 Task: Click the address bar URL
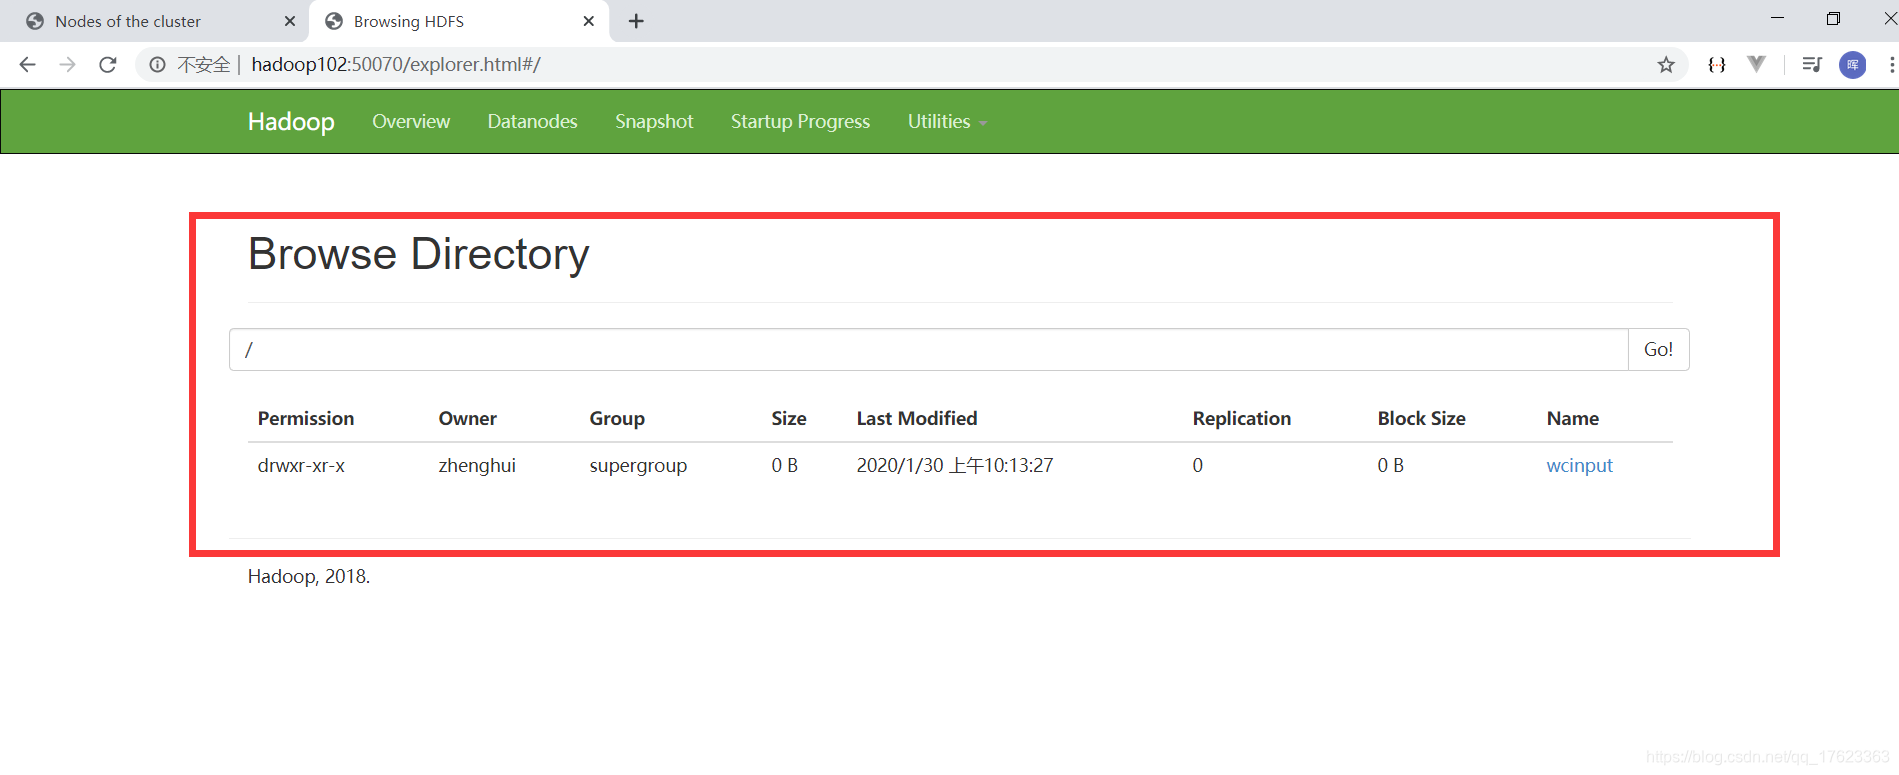point(396,65)
